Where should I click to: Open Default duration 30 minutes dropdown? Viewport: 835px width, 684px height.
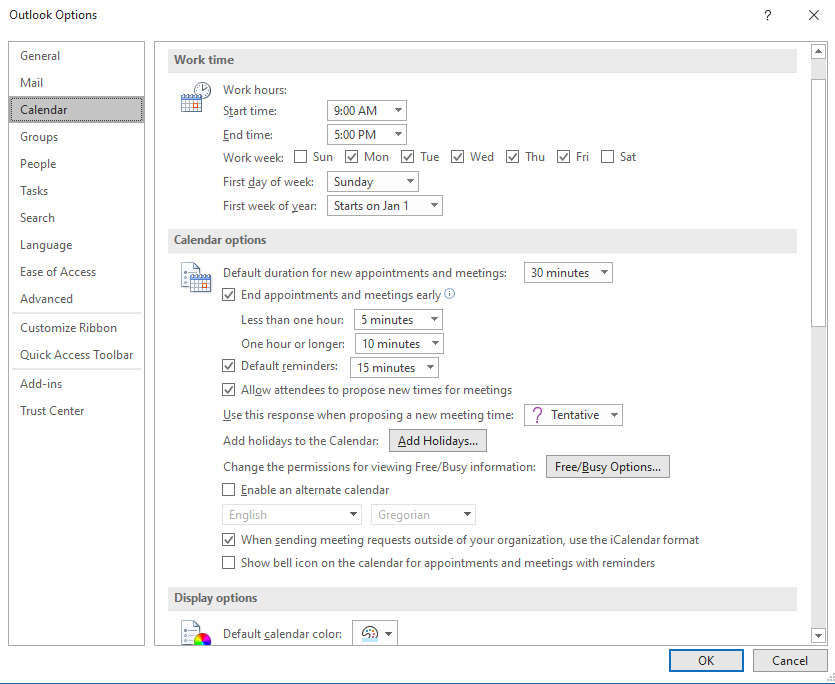click(568, 273)
